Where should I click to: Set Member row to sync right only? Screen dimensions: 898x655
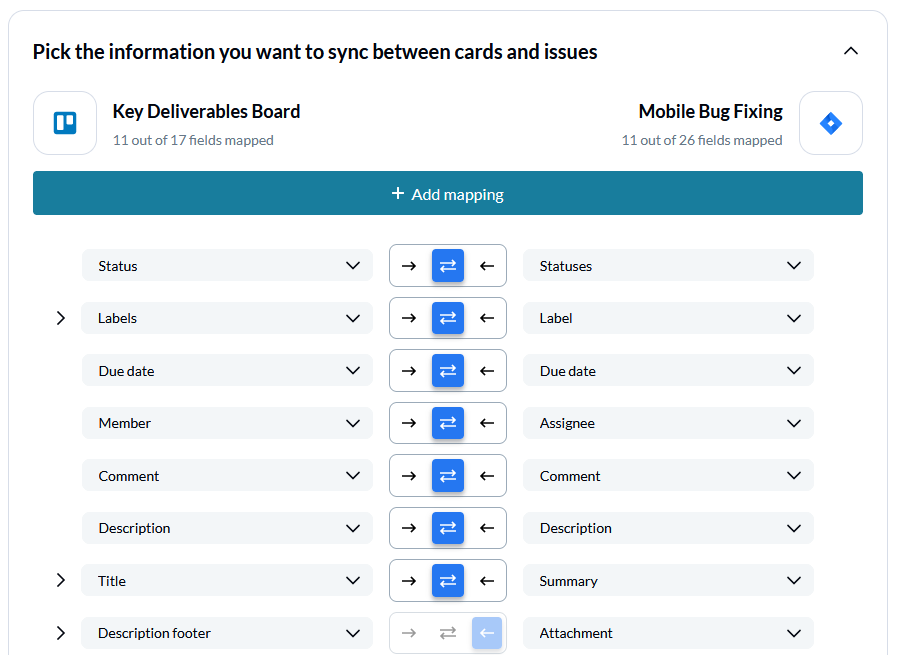coord(409,423)
